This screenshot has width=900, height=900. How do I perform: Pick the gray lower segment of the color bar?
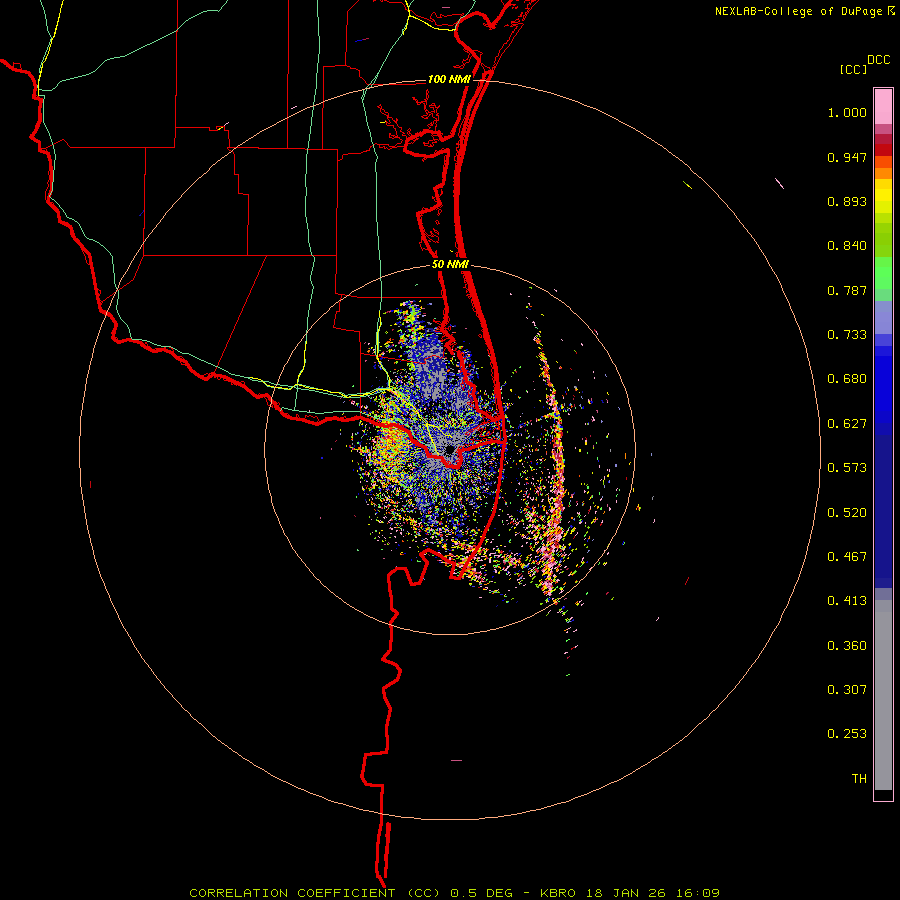[x=883, y=695]
